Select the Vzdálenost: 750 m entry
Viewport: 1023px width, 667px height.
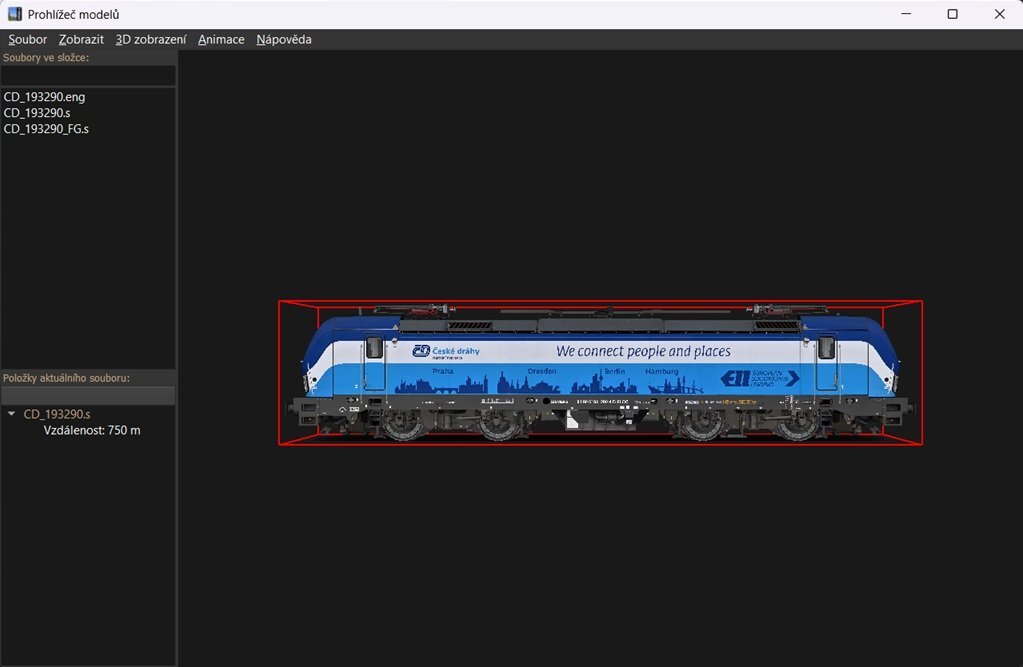(92, 430)
